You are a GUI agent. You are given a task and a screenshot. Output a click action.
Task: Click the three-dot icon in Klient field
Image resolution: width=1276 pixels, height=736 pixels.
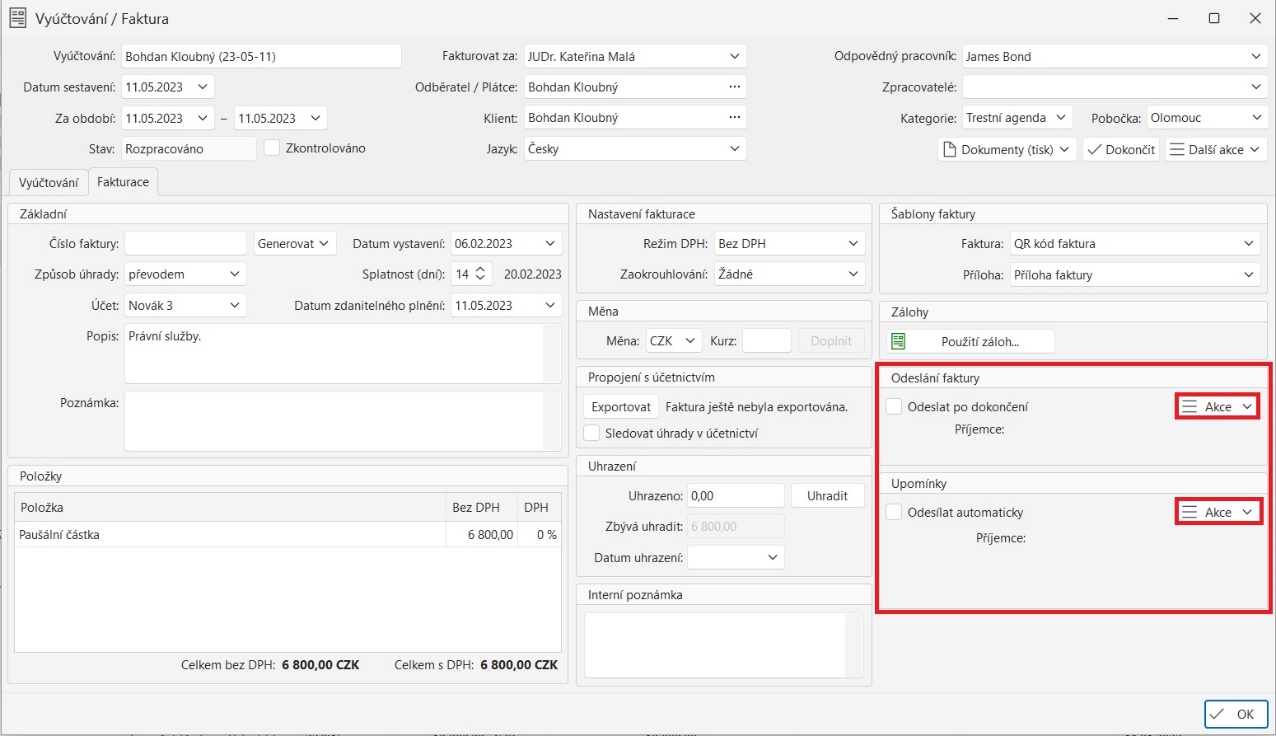(x=736, y=118)
